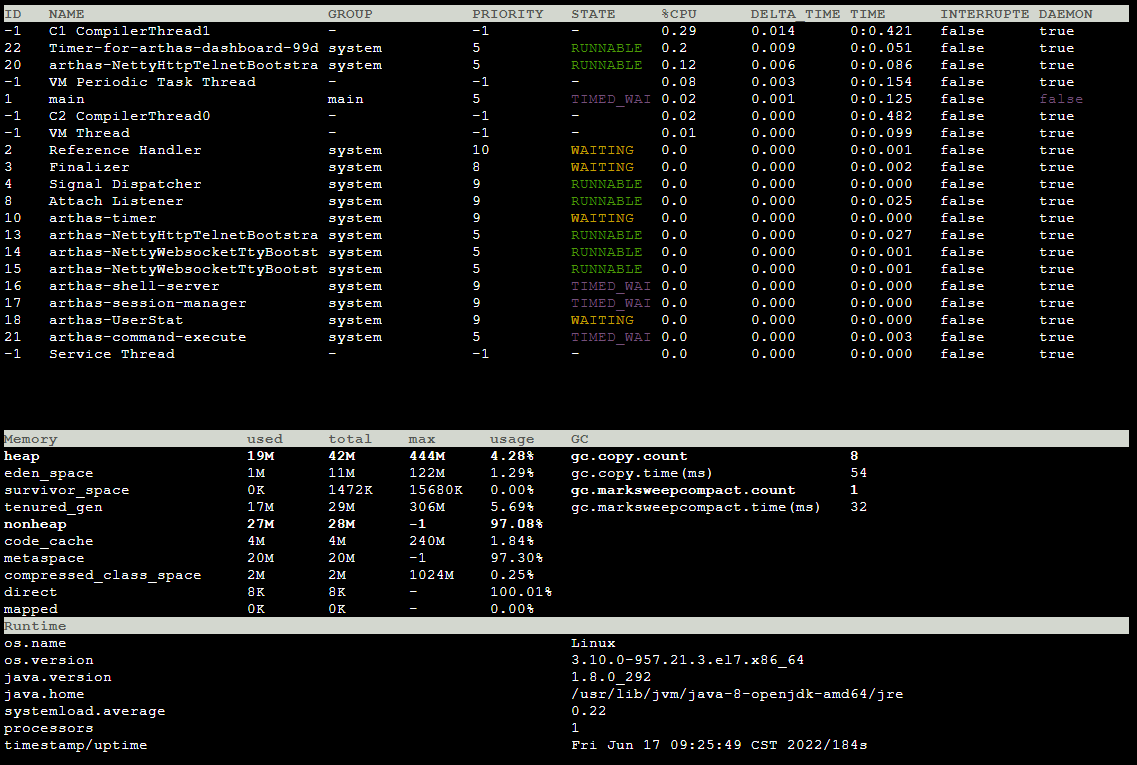Click 'code_cache' memory row label
The width and height of the screenshot is (1137, 765).
tap(49, 542)
